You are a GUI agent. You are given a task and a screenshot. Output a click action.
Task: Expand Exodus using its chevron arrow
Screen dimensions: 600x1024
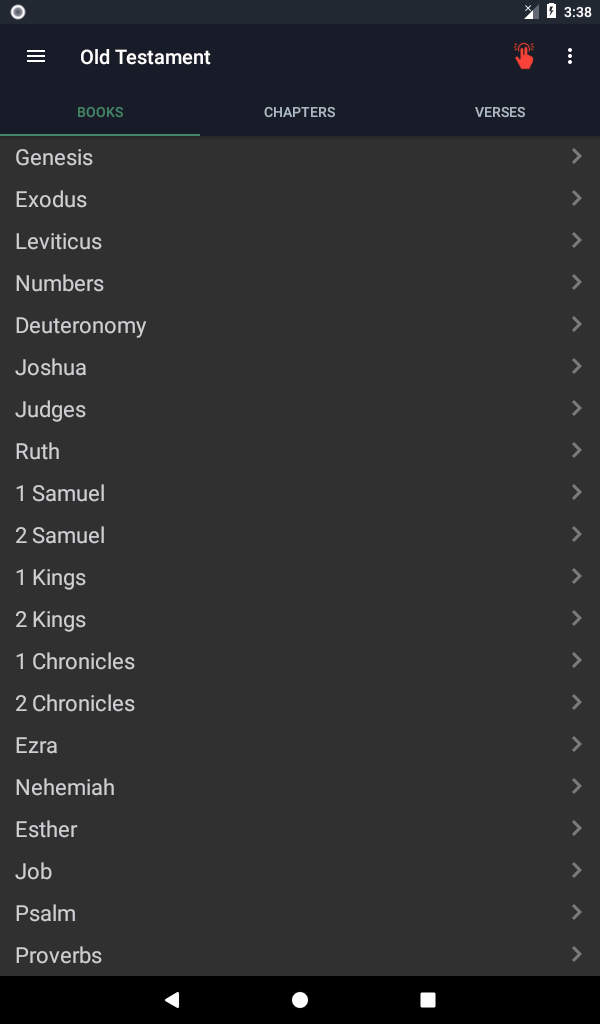[576, 198]
